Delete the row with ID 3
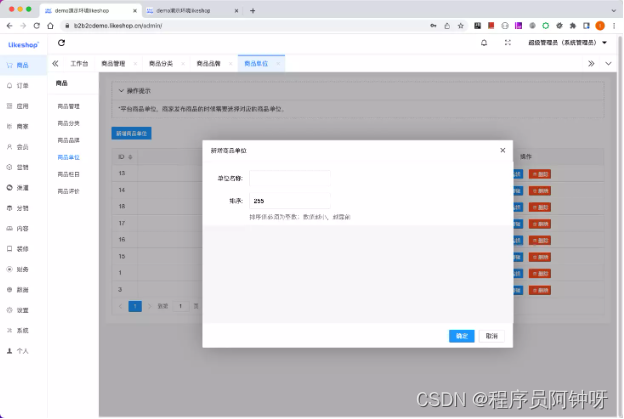624x419 pixels. coord(540,290)
